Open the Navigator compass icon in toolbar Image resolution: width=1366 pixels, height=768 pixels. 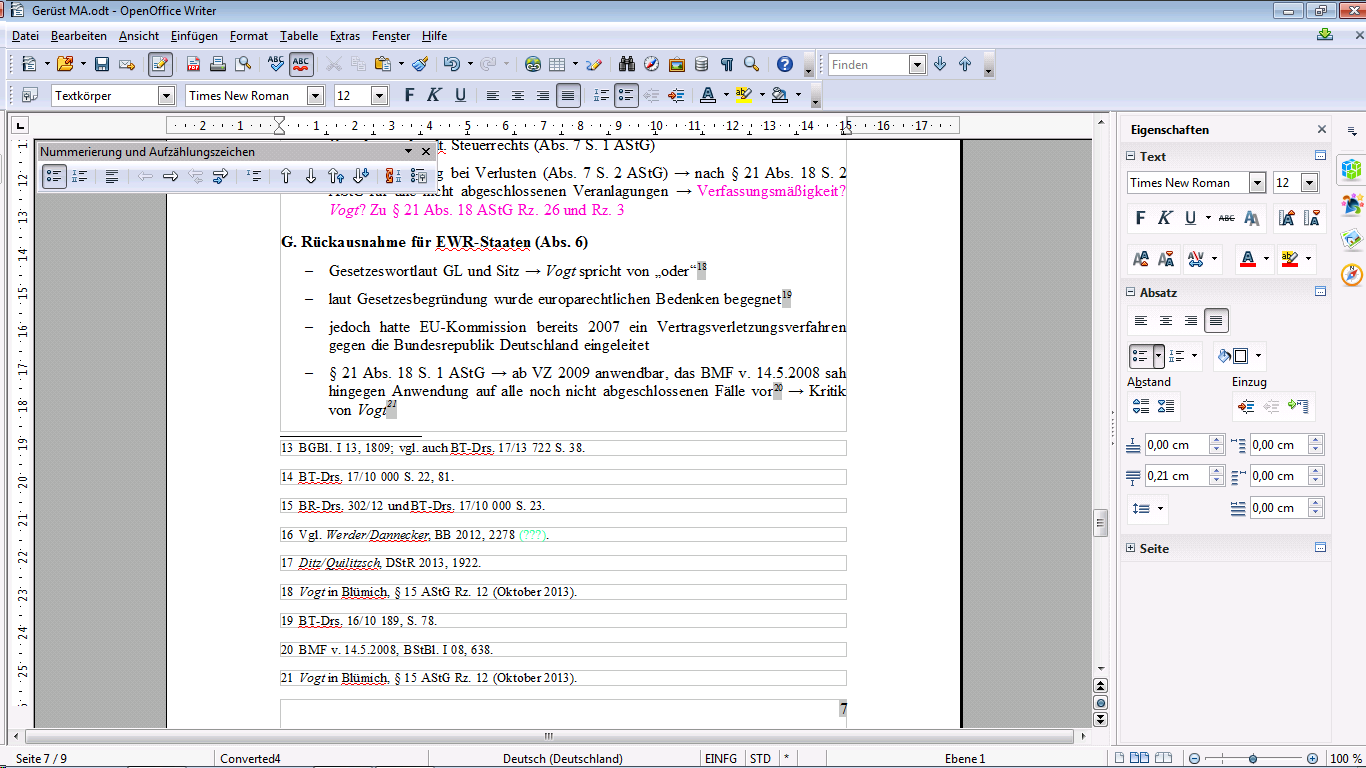(652, 64)
